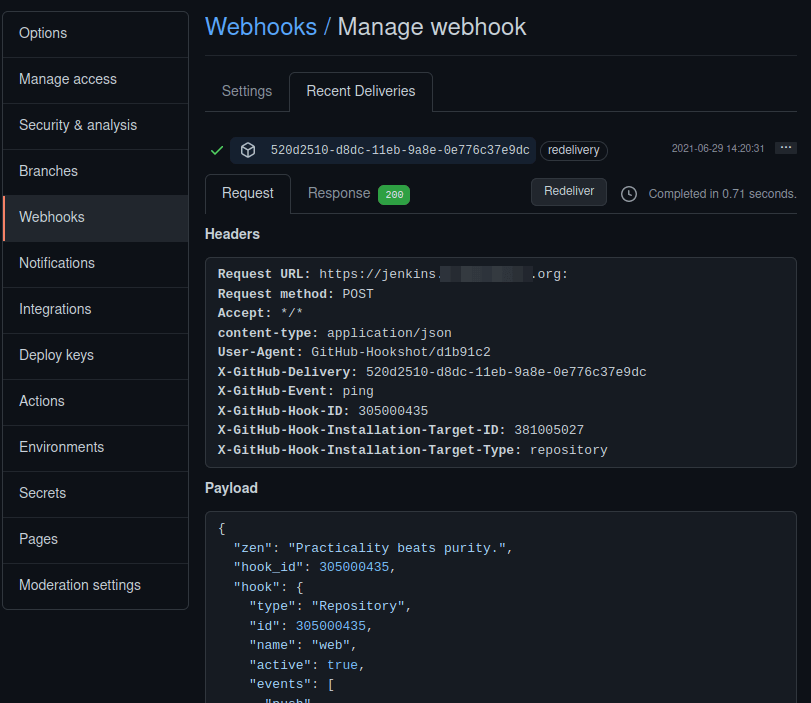Open the Response tab of the delivery
Image resolution: width=811 pixels, height=703 pixels.
click(x=338, y=193)
